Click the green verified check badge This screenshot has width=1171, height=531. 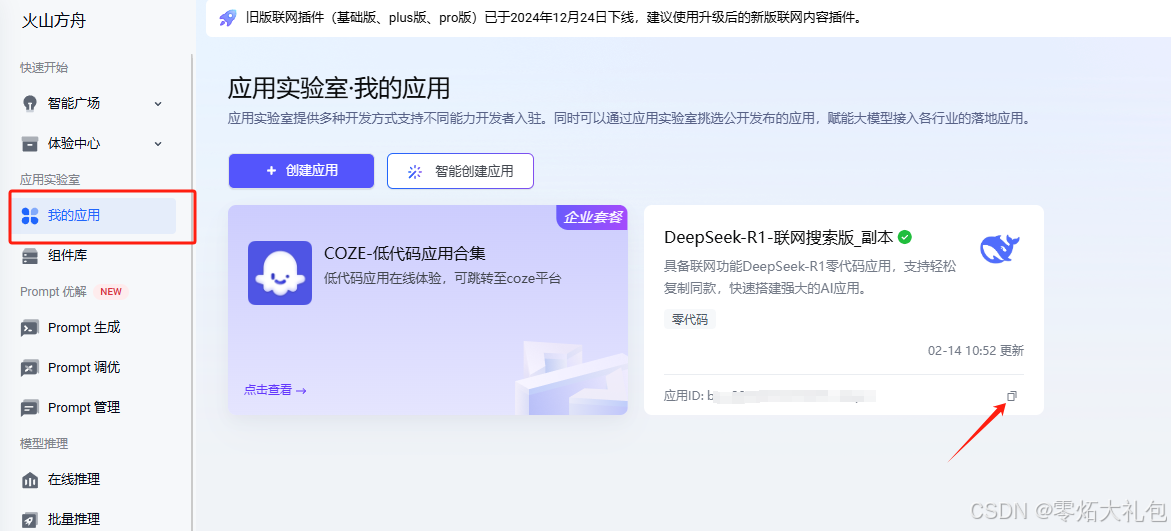[904, 237]
